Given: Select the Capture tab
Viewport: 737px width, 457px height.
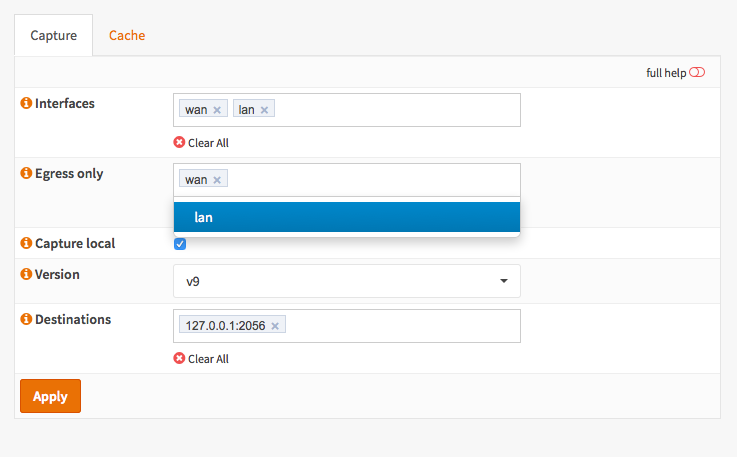Looking at the screenshot, I should (x=53, y=35).
